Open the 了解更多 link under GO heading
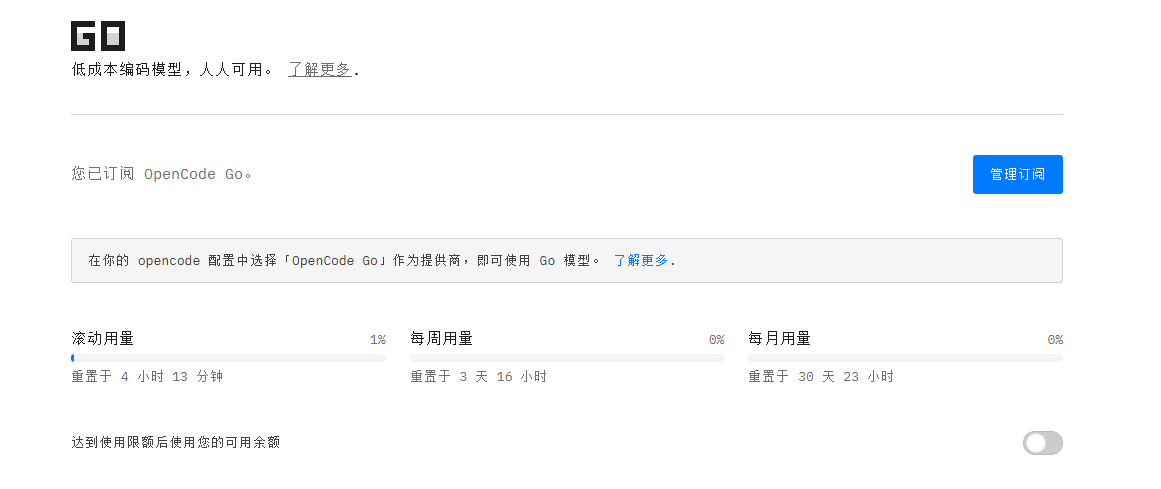 (x=319, y=70)
